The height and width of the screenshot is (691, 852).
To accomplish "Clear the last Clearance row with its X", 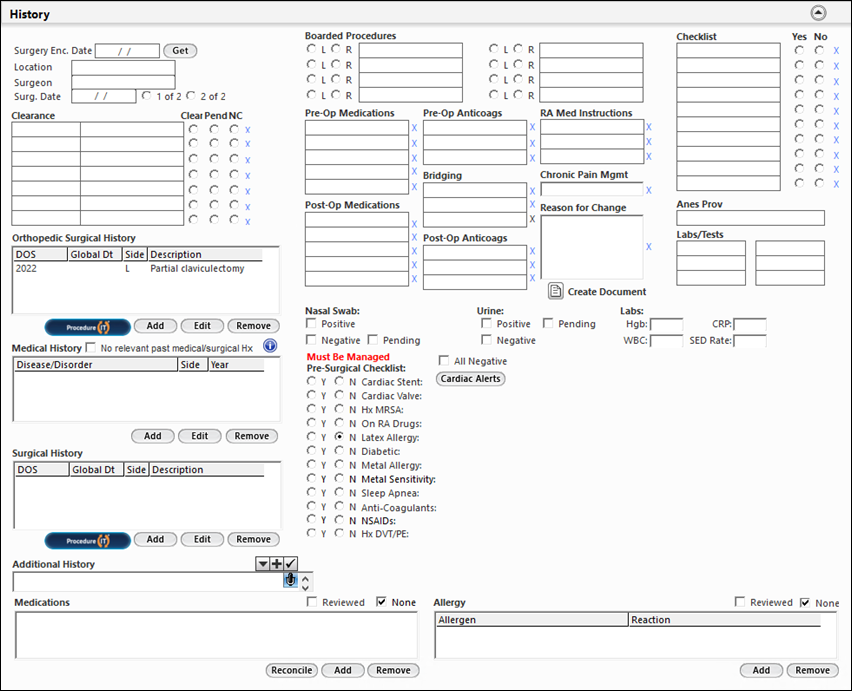I will [247, 222].
